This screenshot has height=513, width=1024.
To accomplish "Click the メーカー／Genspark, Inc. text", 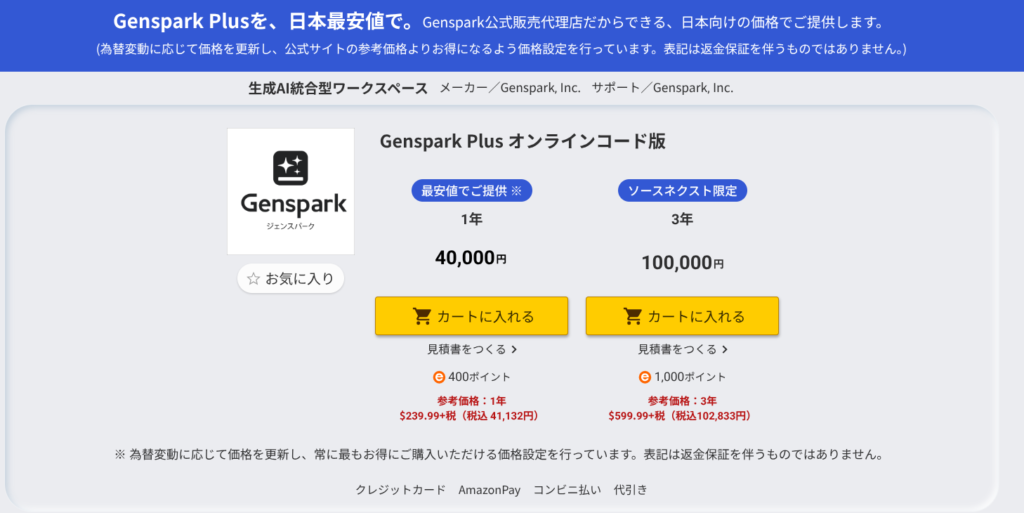I will (510, 88).
